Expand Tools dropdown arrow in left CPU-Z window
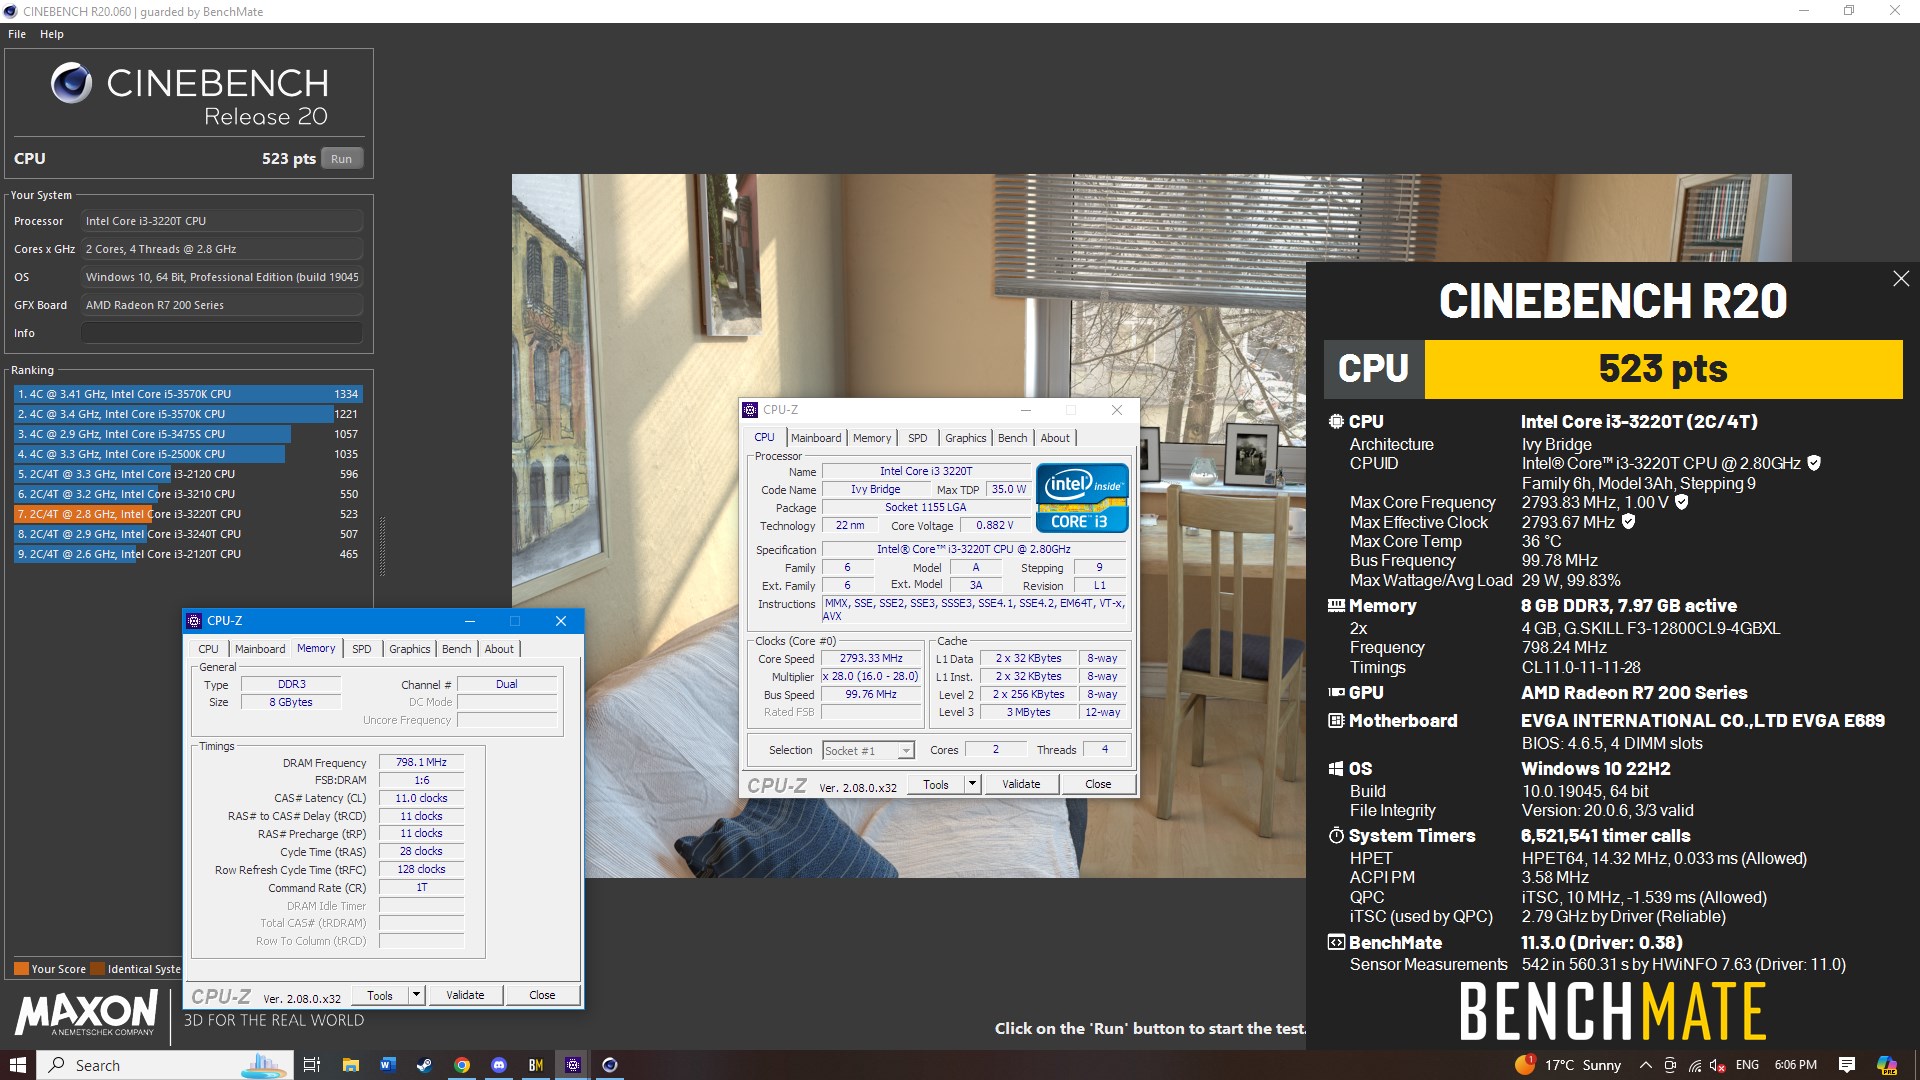Viewport: 1920px width, 1080px height. click(x=416, y=995)
